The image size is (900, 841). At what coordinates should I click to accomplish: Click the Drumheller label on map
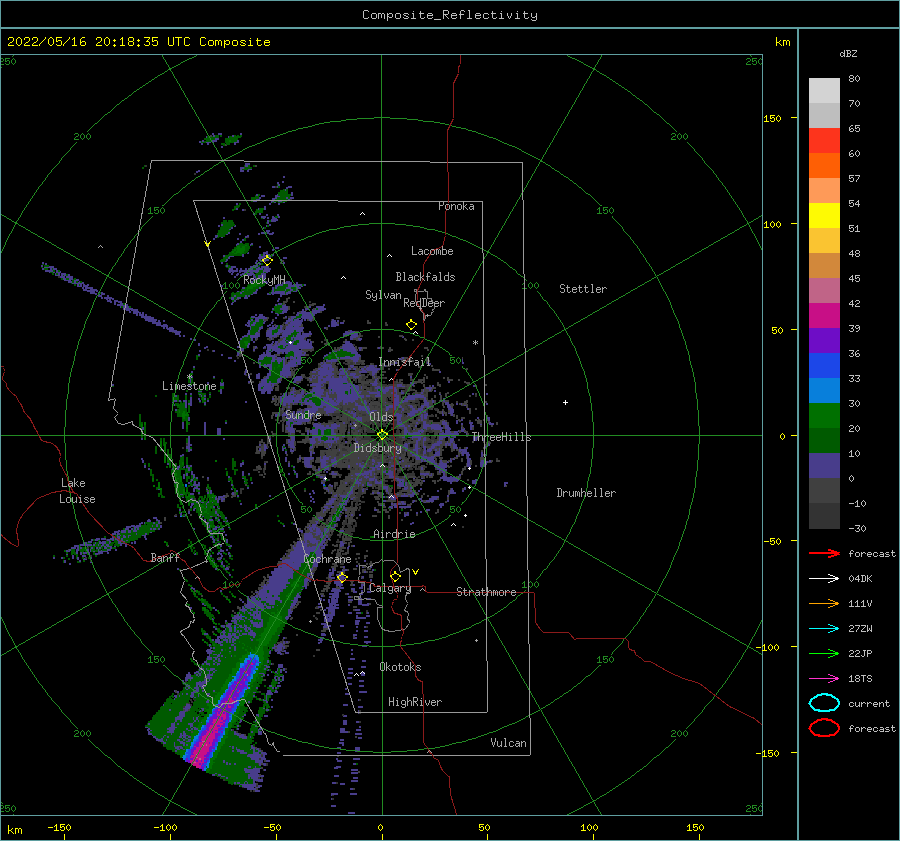[586, 493]
